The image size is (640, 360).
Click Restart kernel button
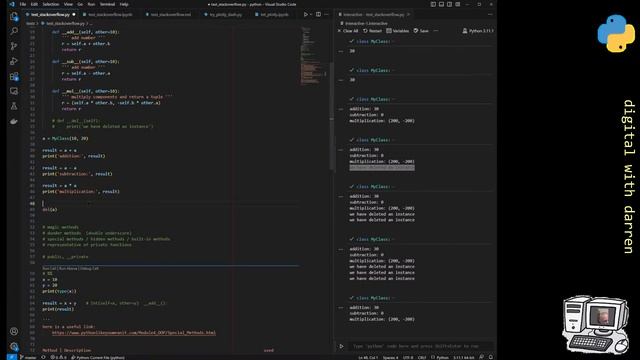tap(372, 31)
